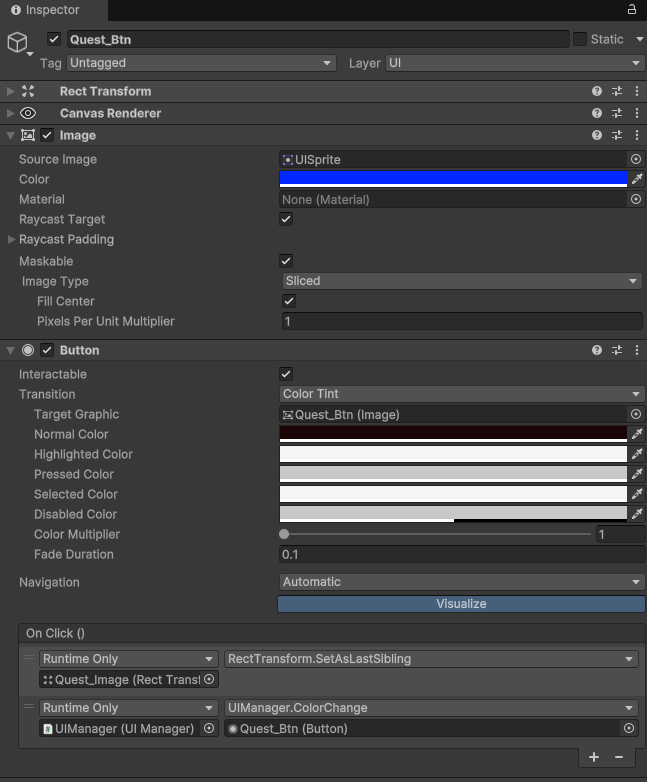Open Image component help reference
The image size is (647, 782).
click(x=597, y=135)
